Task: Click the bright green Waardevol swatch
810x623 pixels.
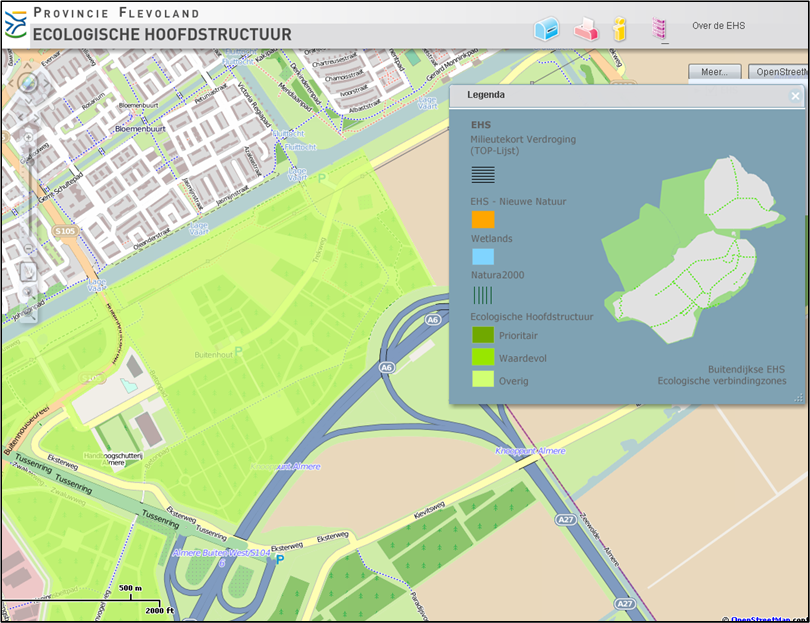Action: 483,357
